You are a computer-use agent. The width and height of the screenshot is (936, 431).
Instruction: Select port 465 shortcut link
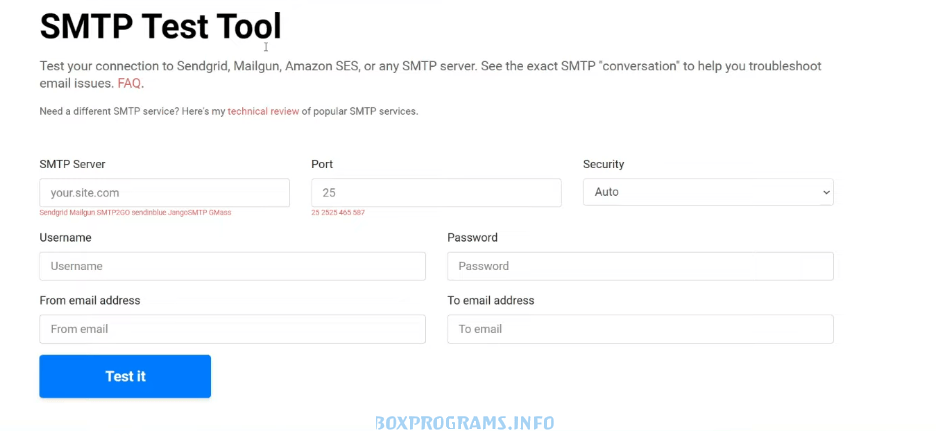coord(343,213)
